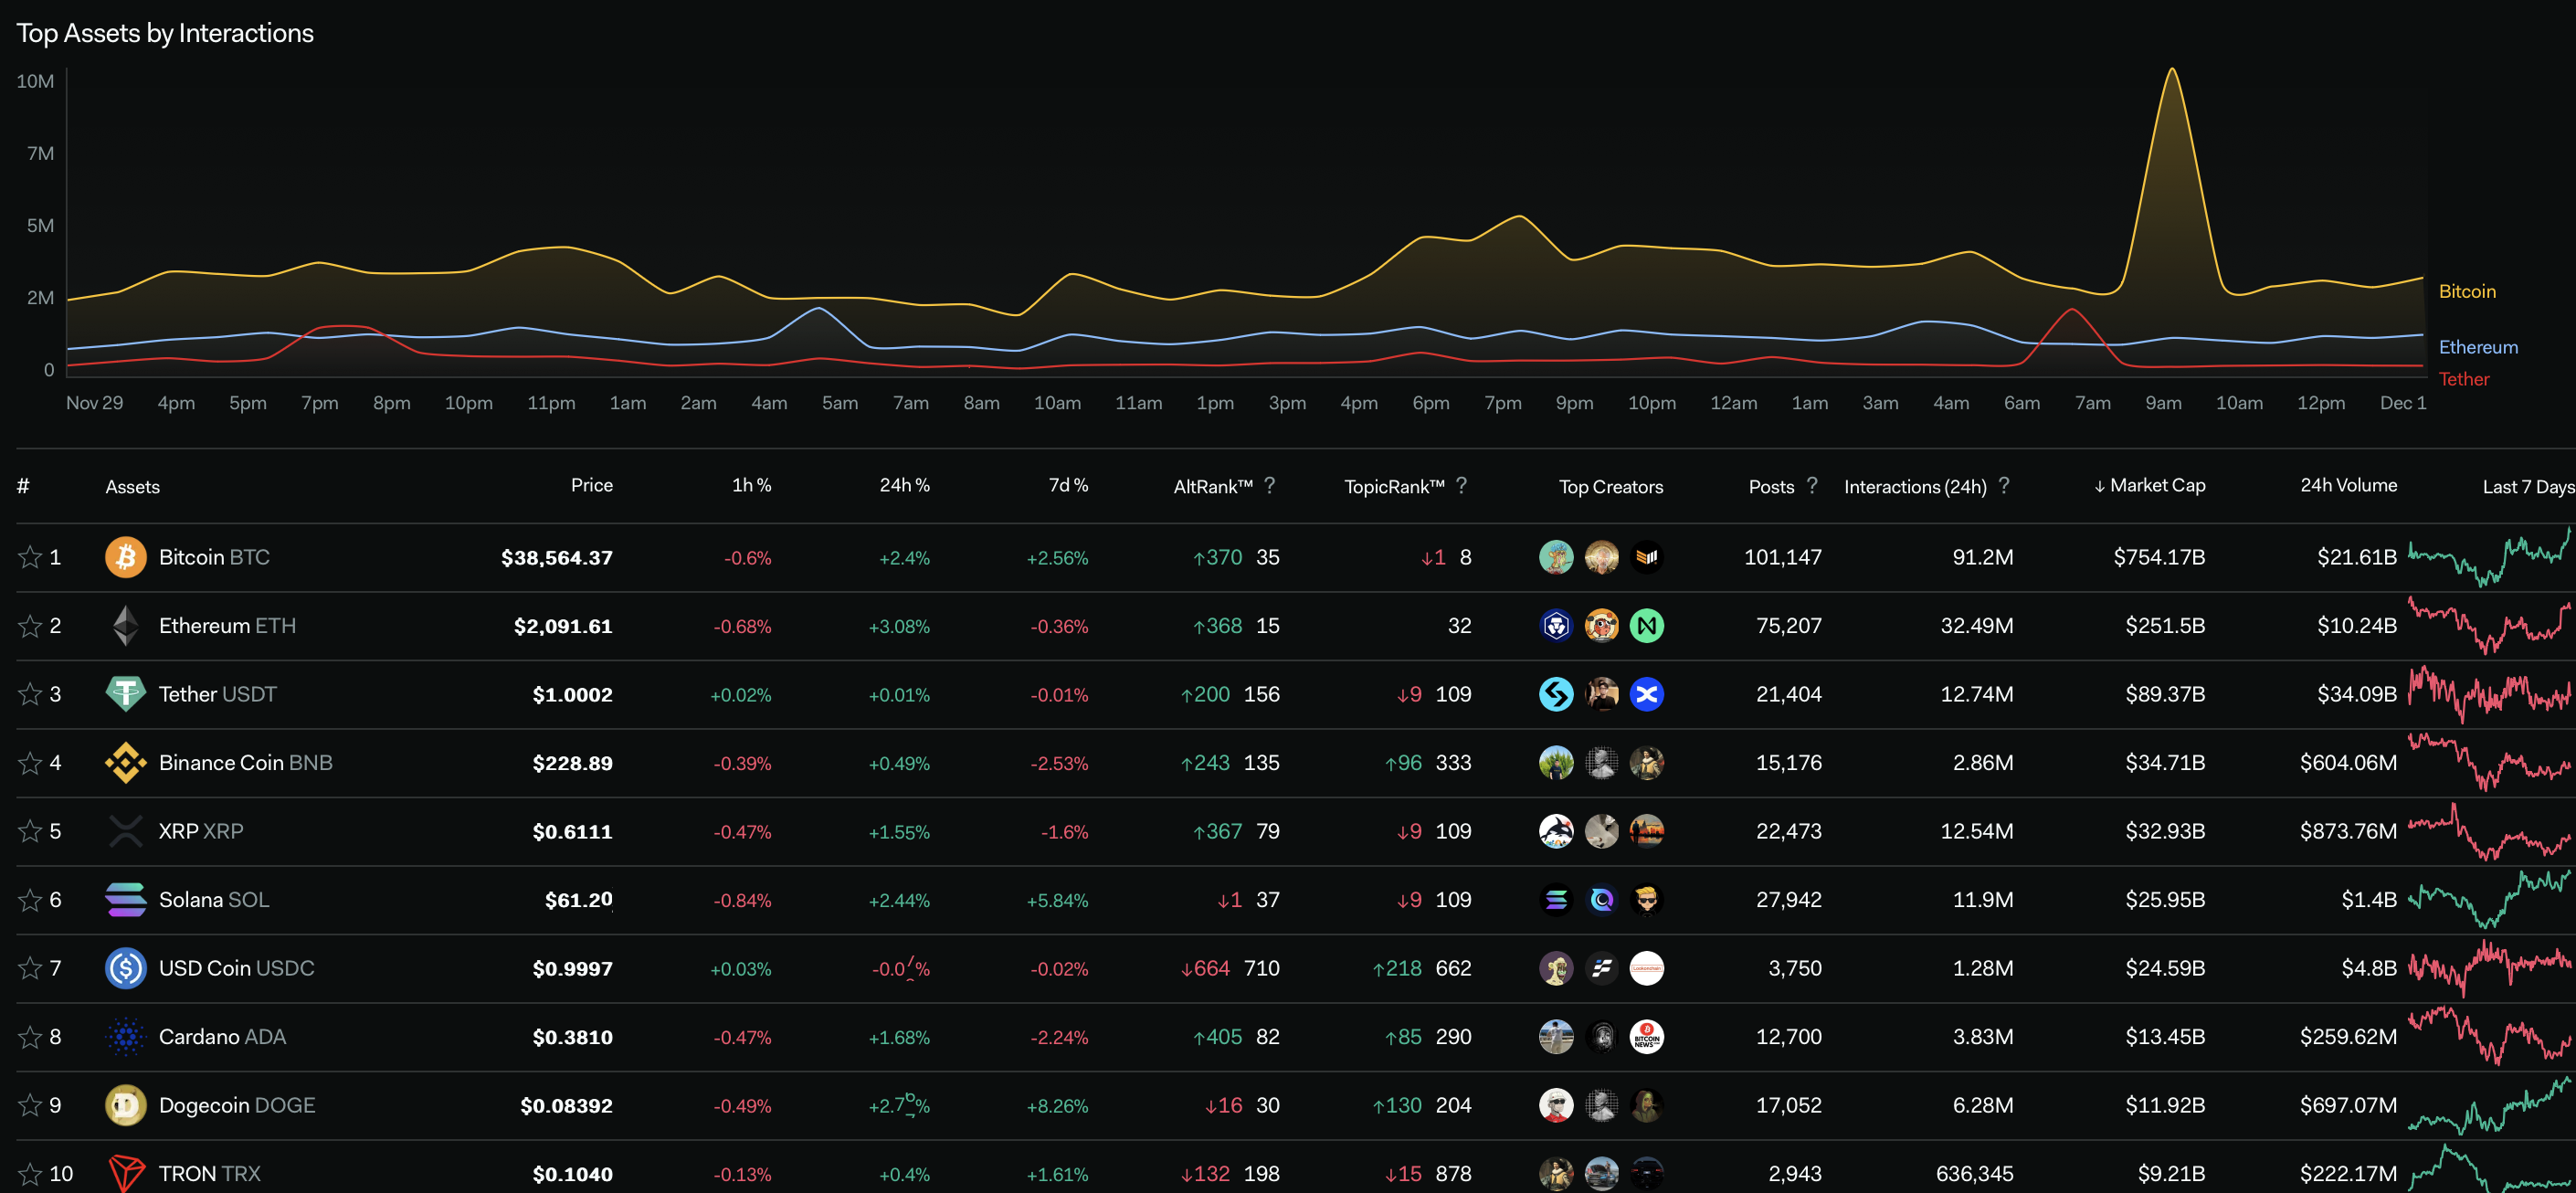
Task: Click the Dogecoin logo icon
Action: (126, 1105)
